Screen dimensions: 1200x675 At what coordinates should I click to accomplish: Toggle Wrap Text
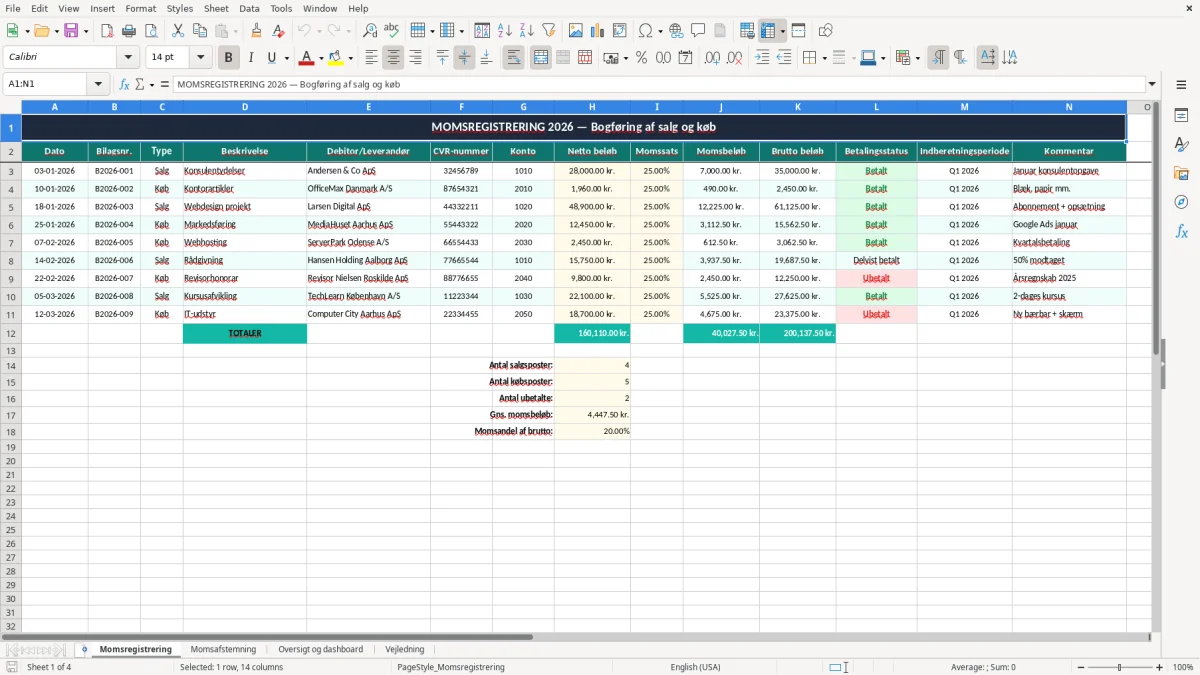click(514, 58)
